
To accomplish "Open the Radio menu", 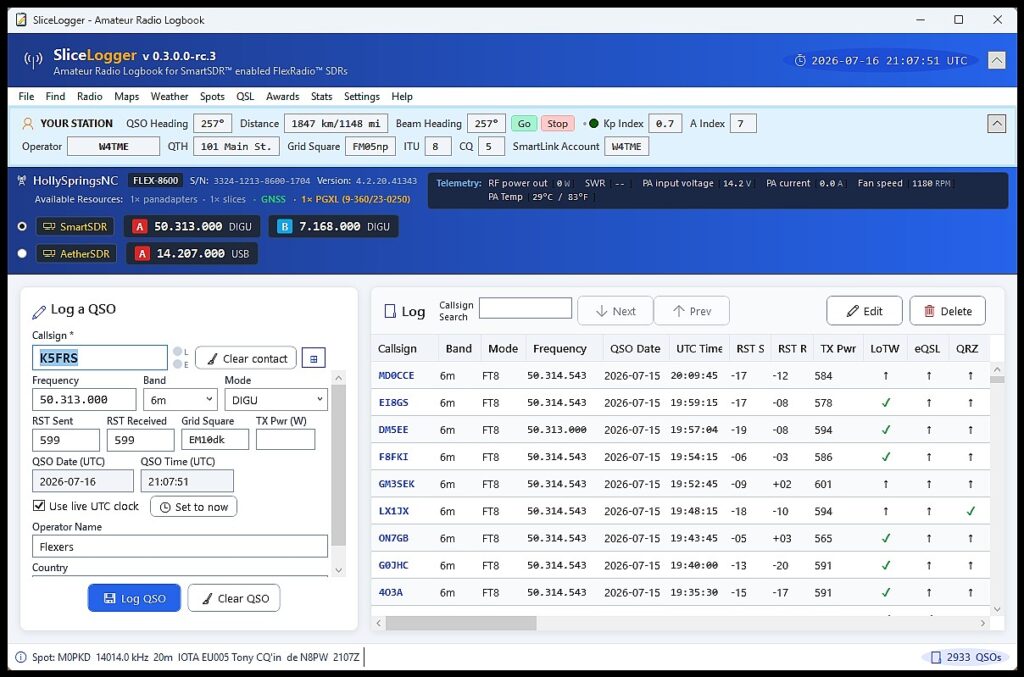I will (x=89, y=96).
